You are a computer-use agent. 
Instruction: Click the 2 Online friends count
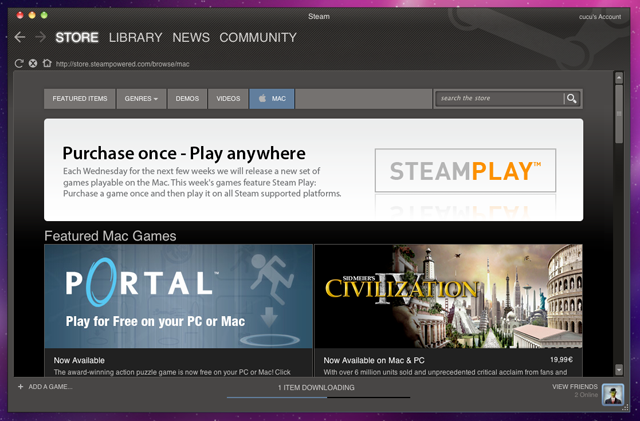[586, 395]
